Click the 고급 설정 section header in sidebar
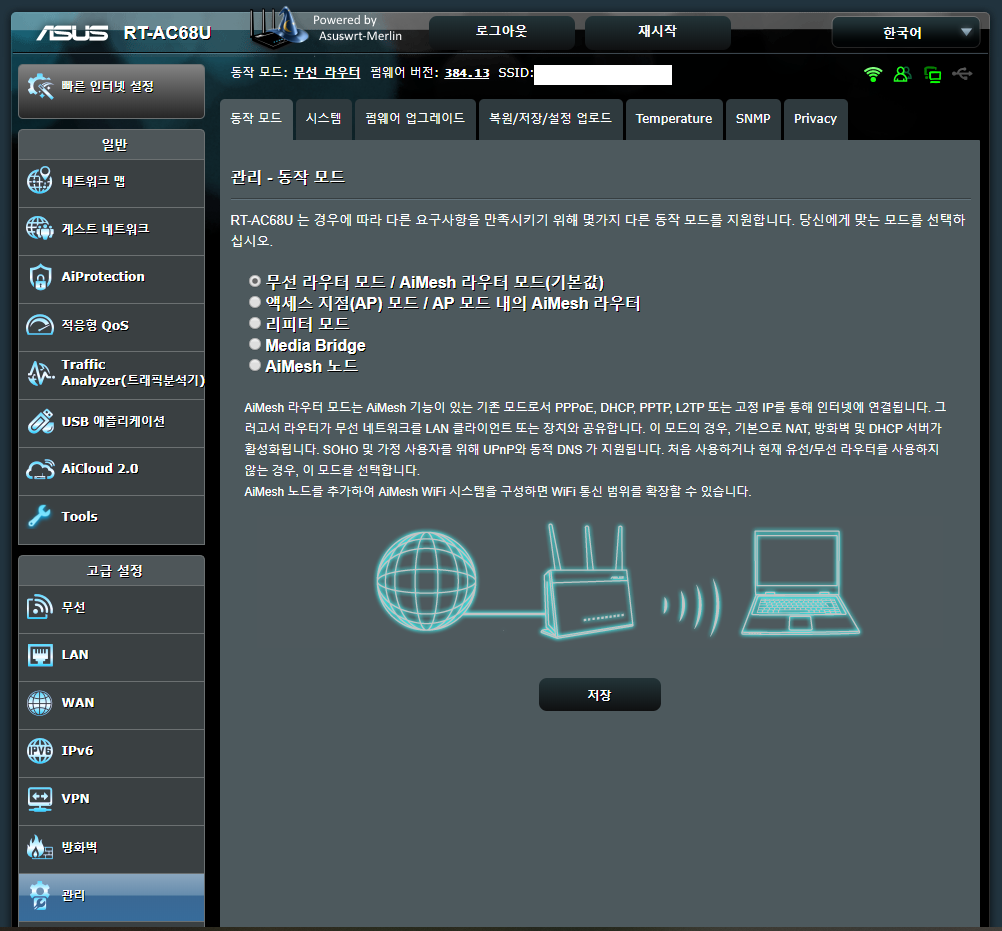1002x931 pixels. [x=114, y=571]
